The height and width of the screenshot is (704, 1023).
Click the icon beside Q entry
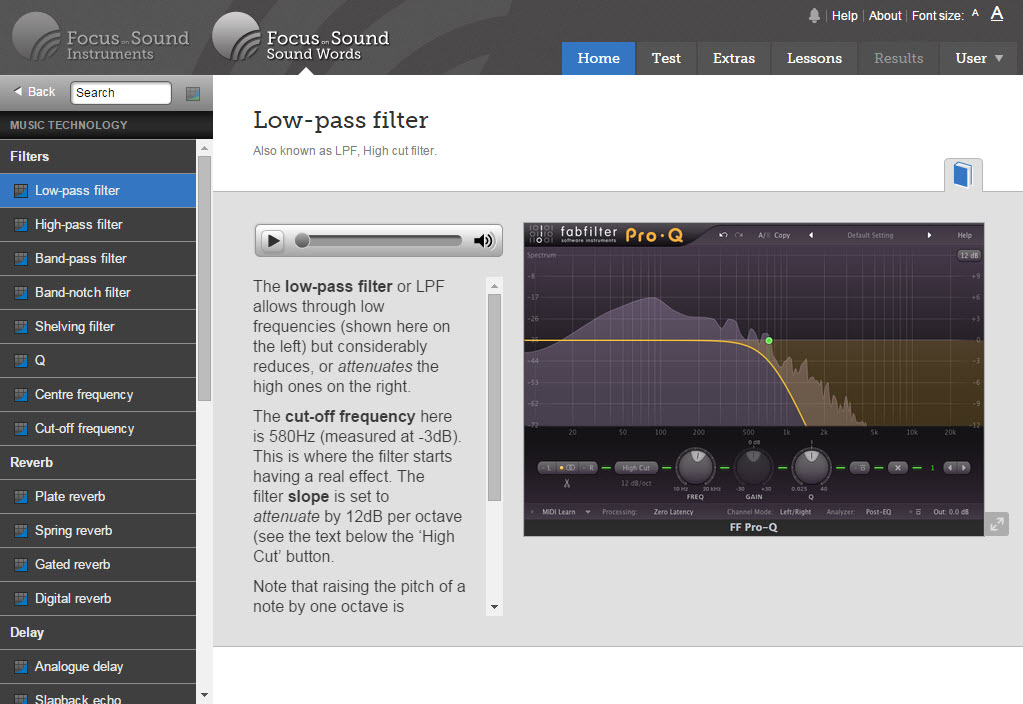point(21,360)
